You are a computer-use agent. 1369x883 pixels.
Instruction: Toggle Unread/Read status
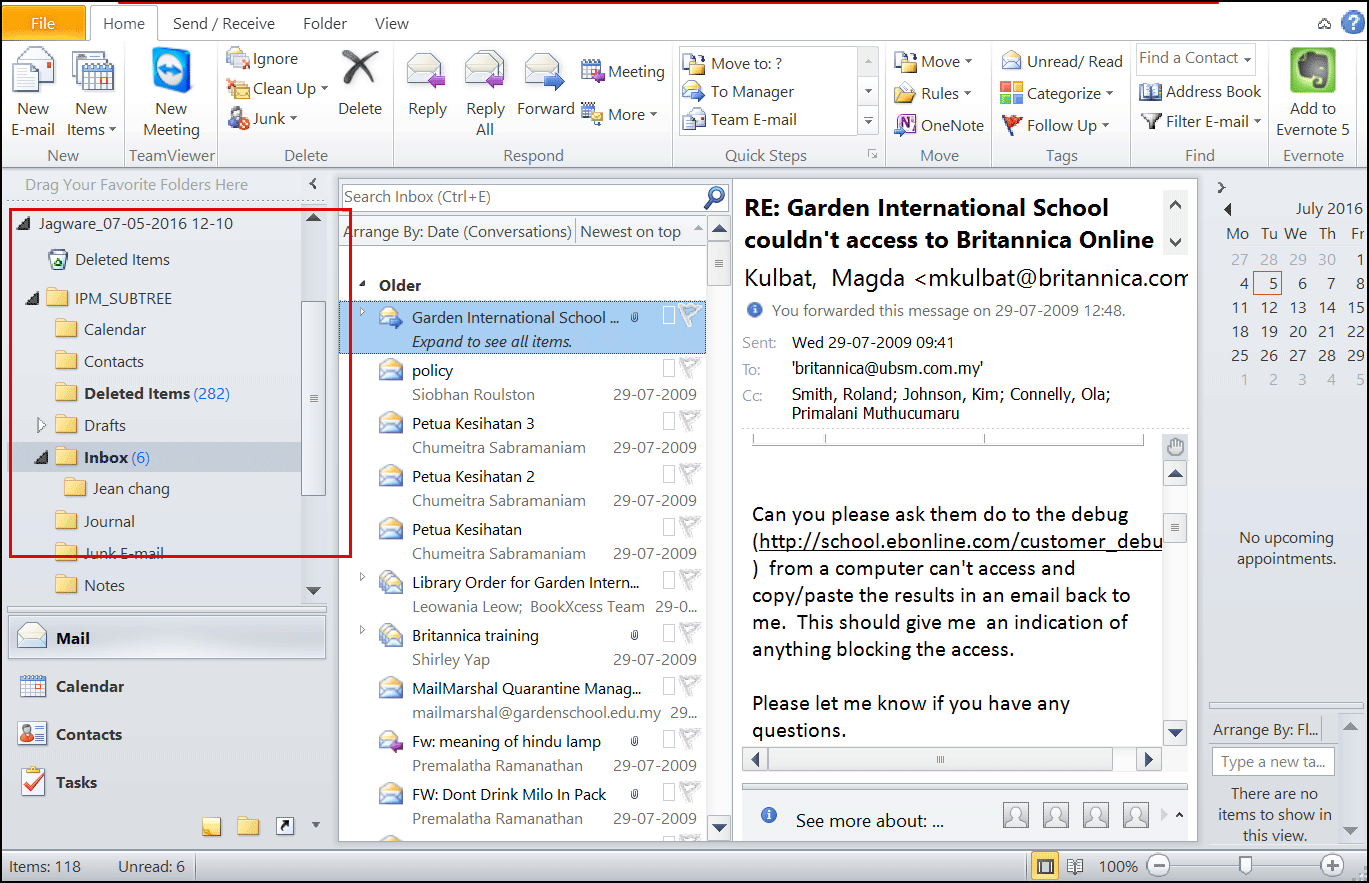pos(1062,62)
